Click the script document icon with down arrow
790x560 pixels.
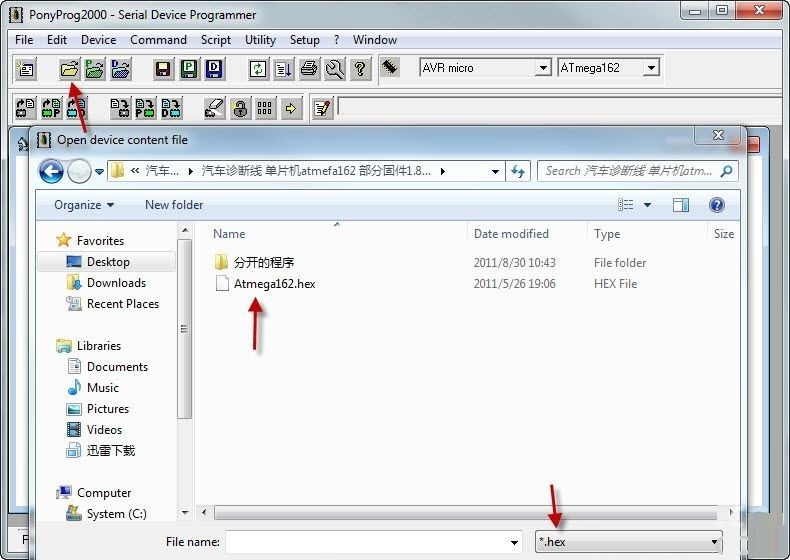coord(284,69)
